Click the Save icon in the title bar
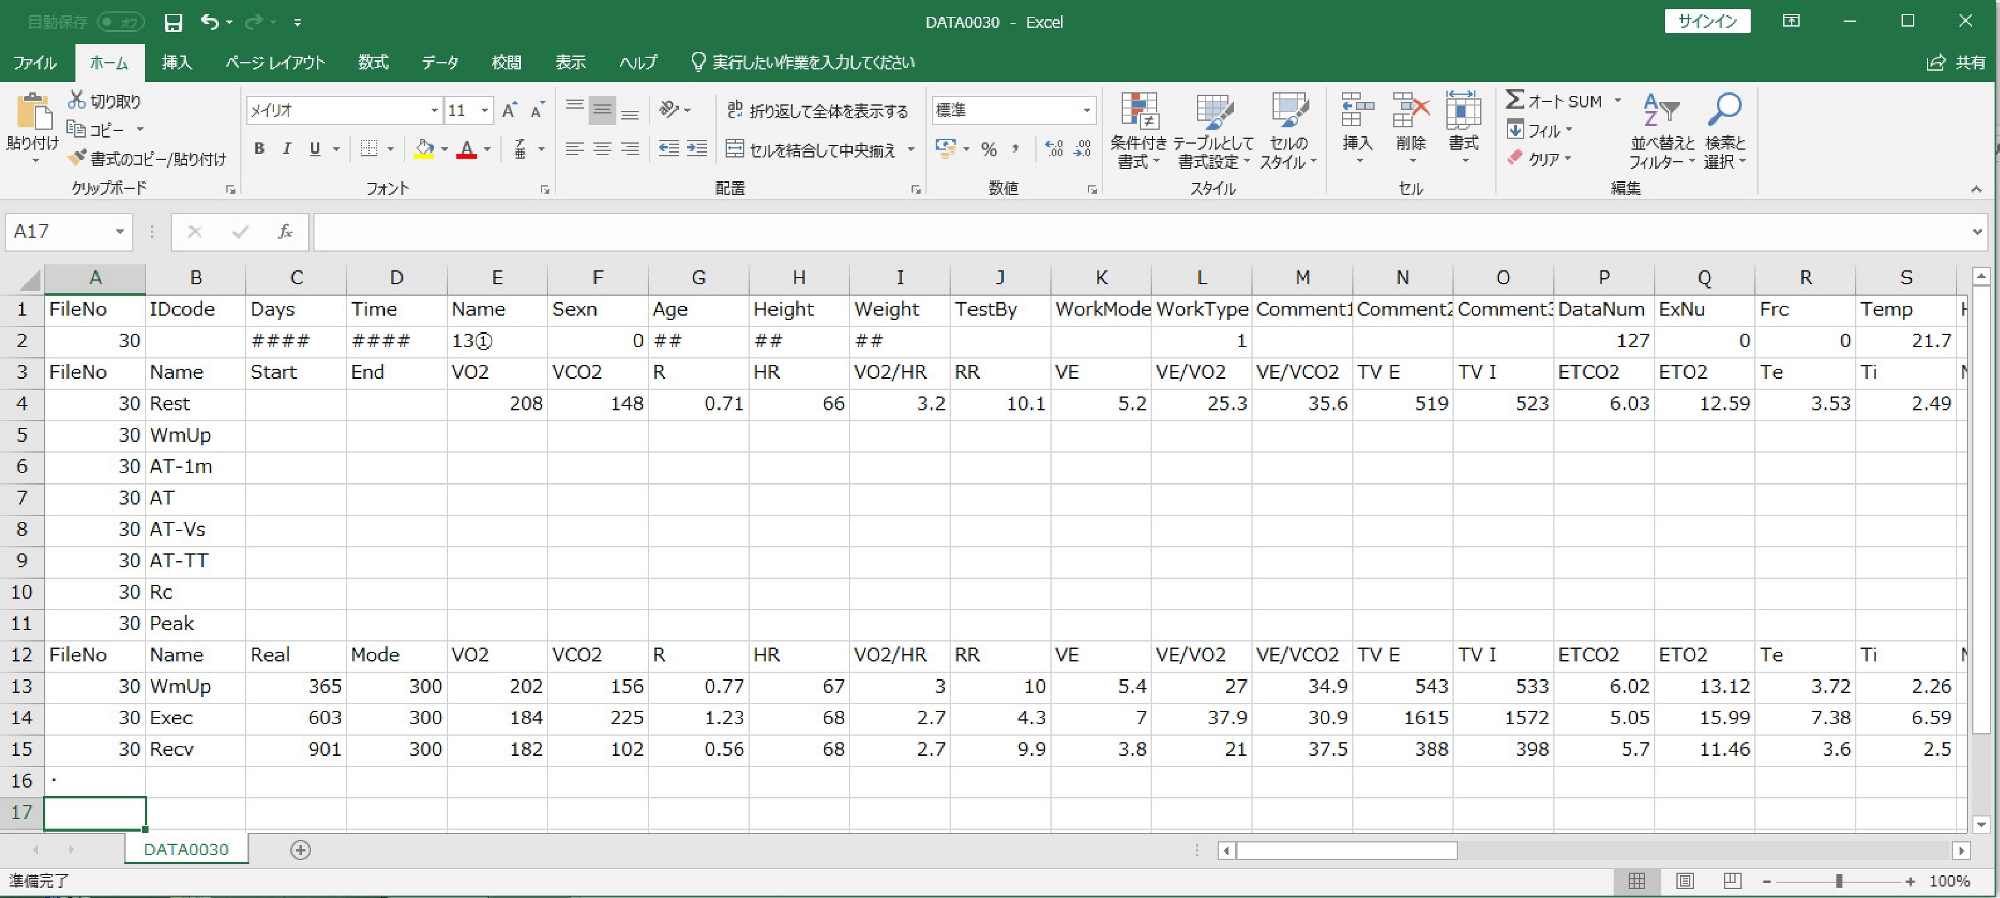 pyautogui.click(x=173, y=22)
